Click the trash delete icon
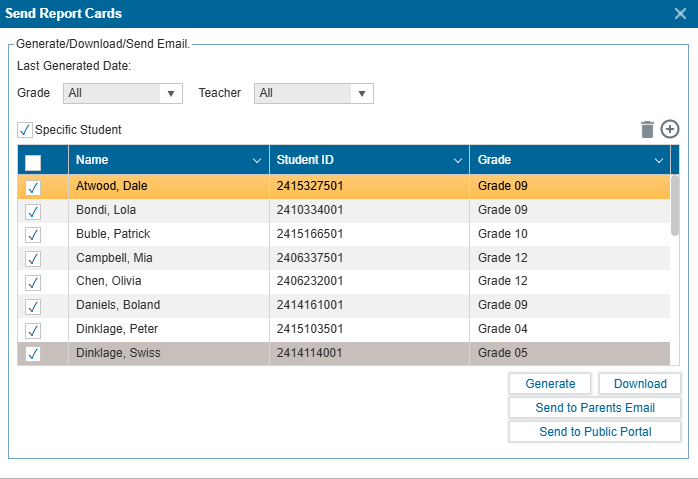The image size is (698, 479). [x=647, y=129]
